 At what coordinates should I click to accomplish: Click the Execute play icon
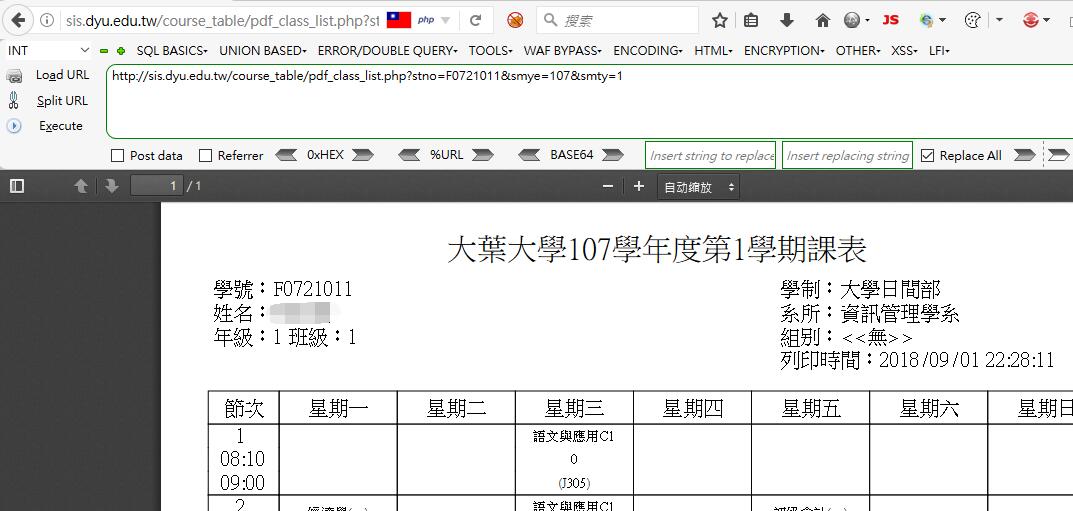point(14,126)
